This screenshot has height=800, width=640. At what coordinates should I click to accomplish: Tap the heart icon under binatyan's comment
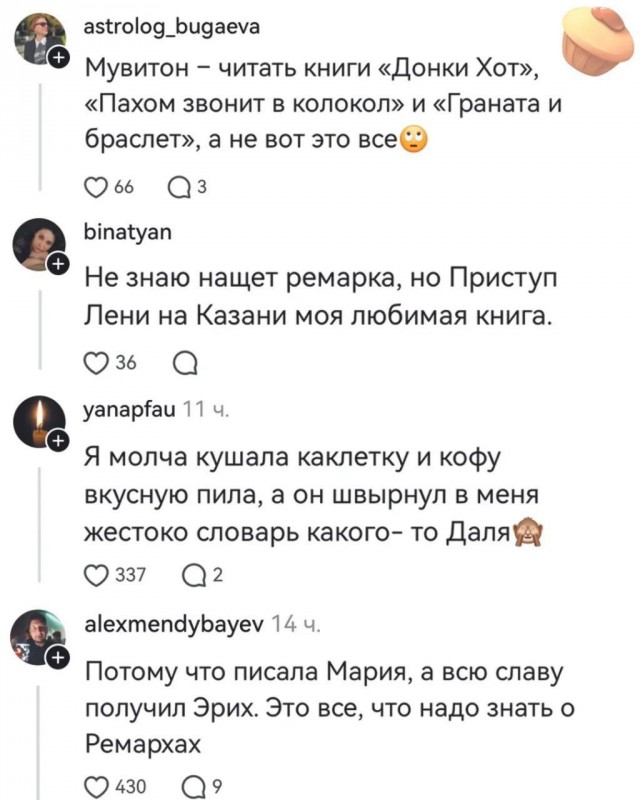tap(96, 361)
